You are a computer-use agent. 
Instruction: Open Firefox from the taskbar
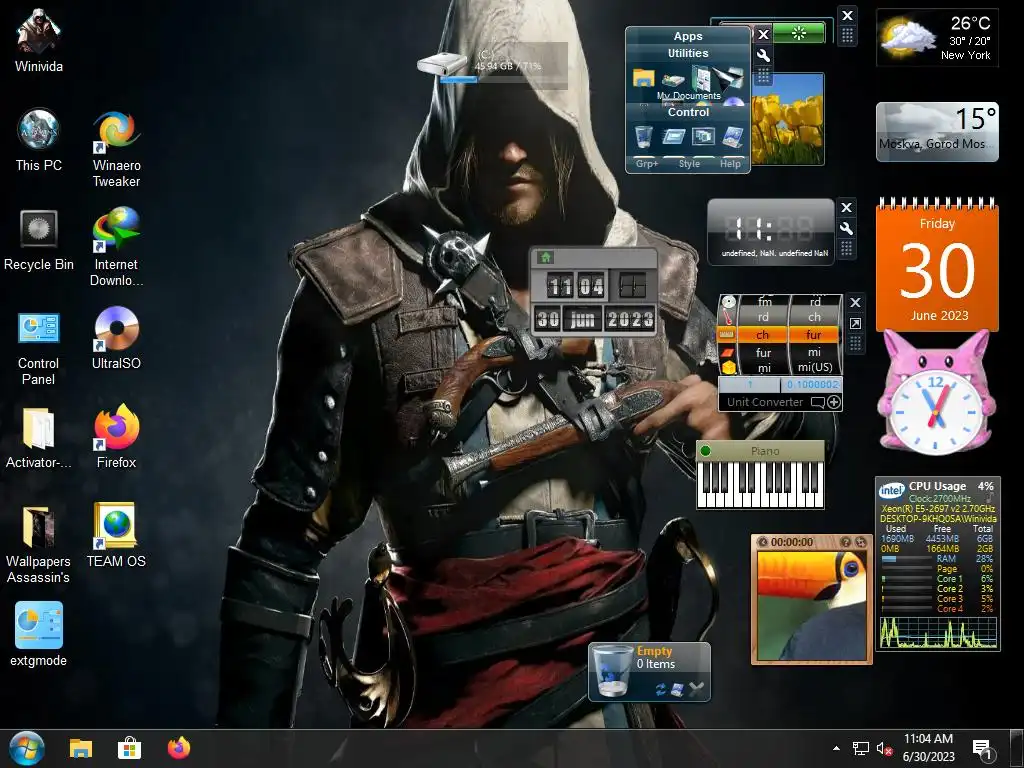pyautogui.click(x=178, y=748)
